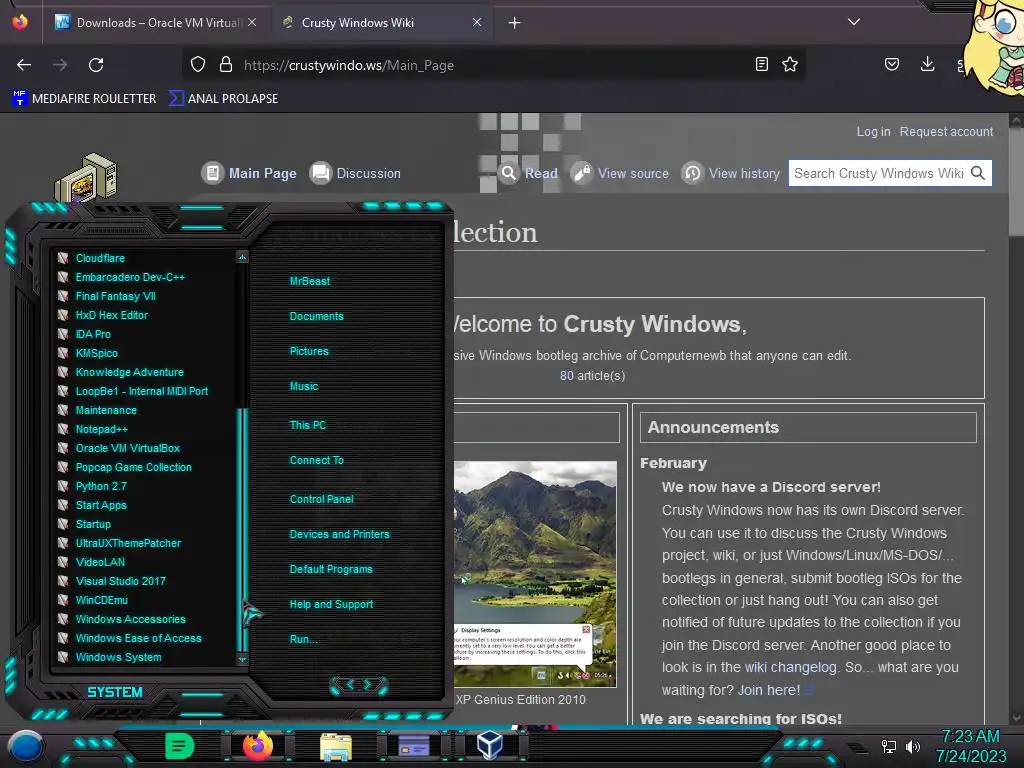Toggle reader view icon in address bar
The height and width of the screenshot is (768, 1024).
tap(761, 65)
